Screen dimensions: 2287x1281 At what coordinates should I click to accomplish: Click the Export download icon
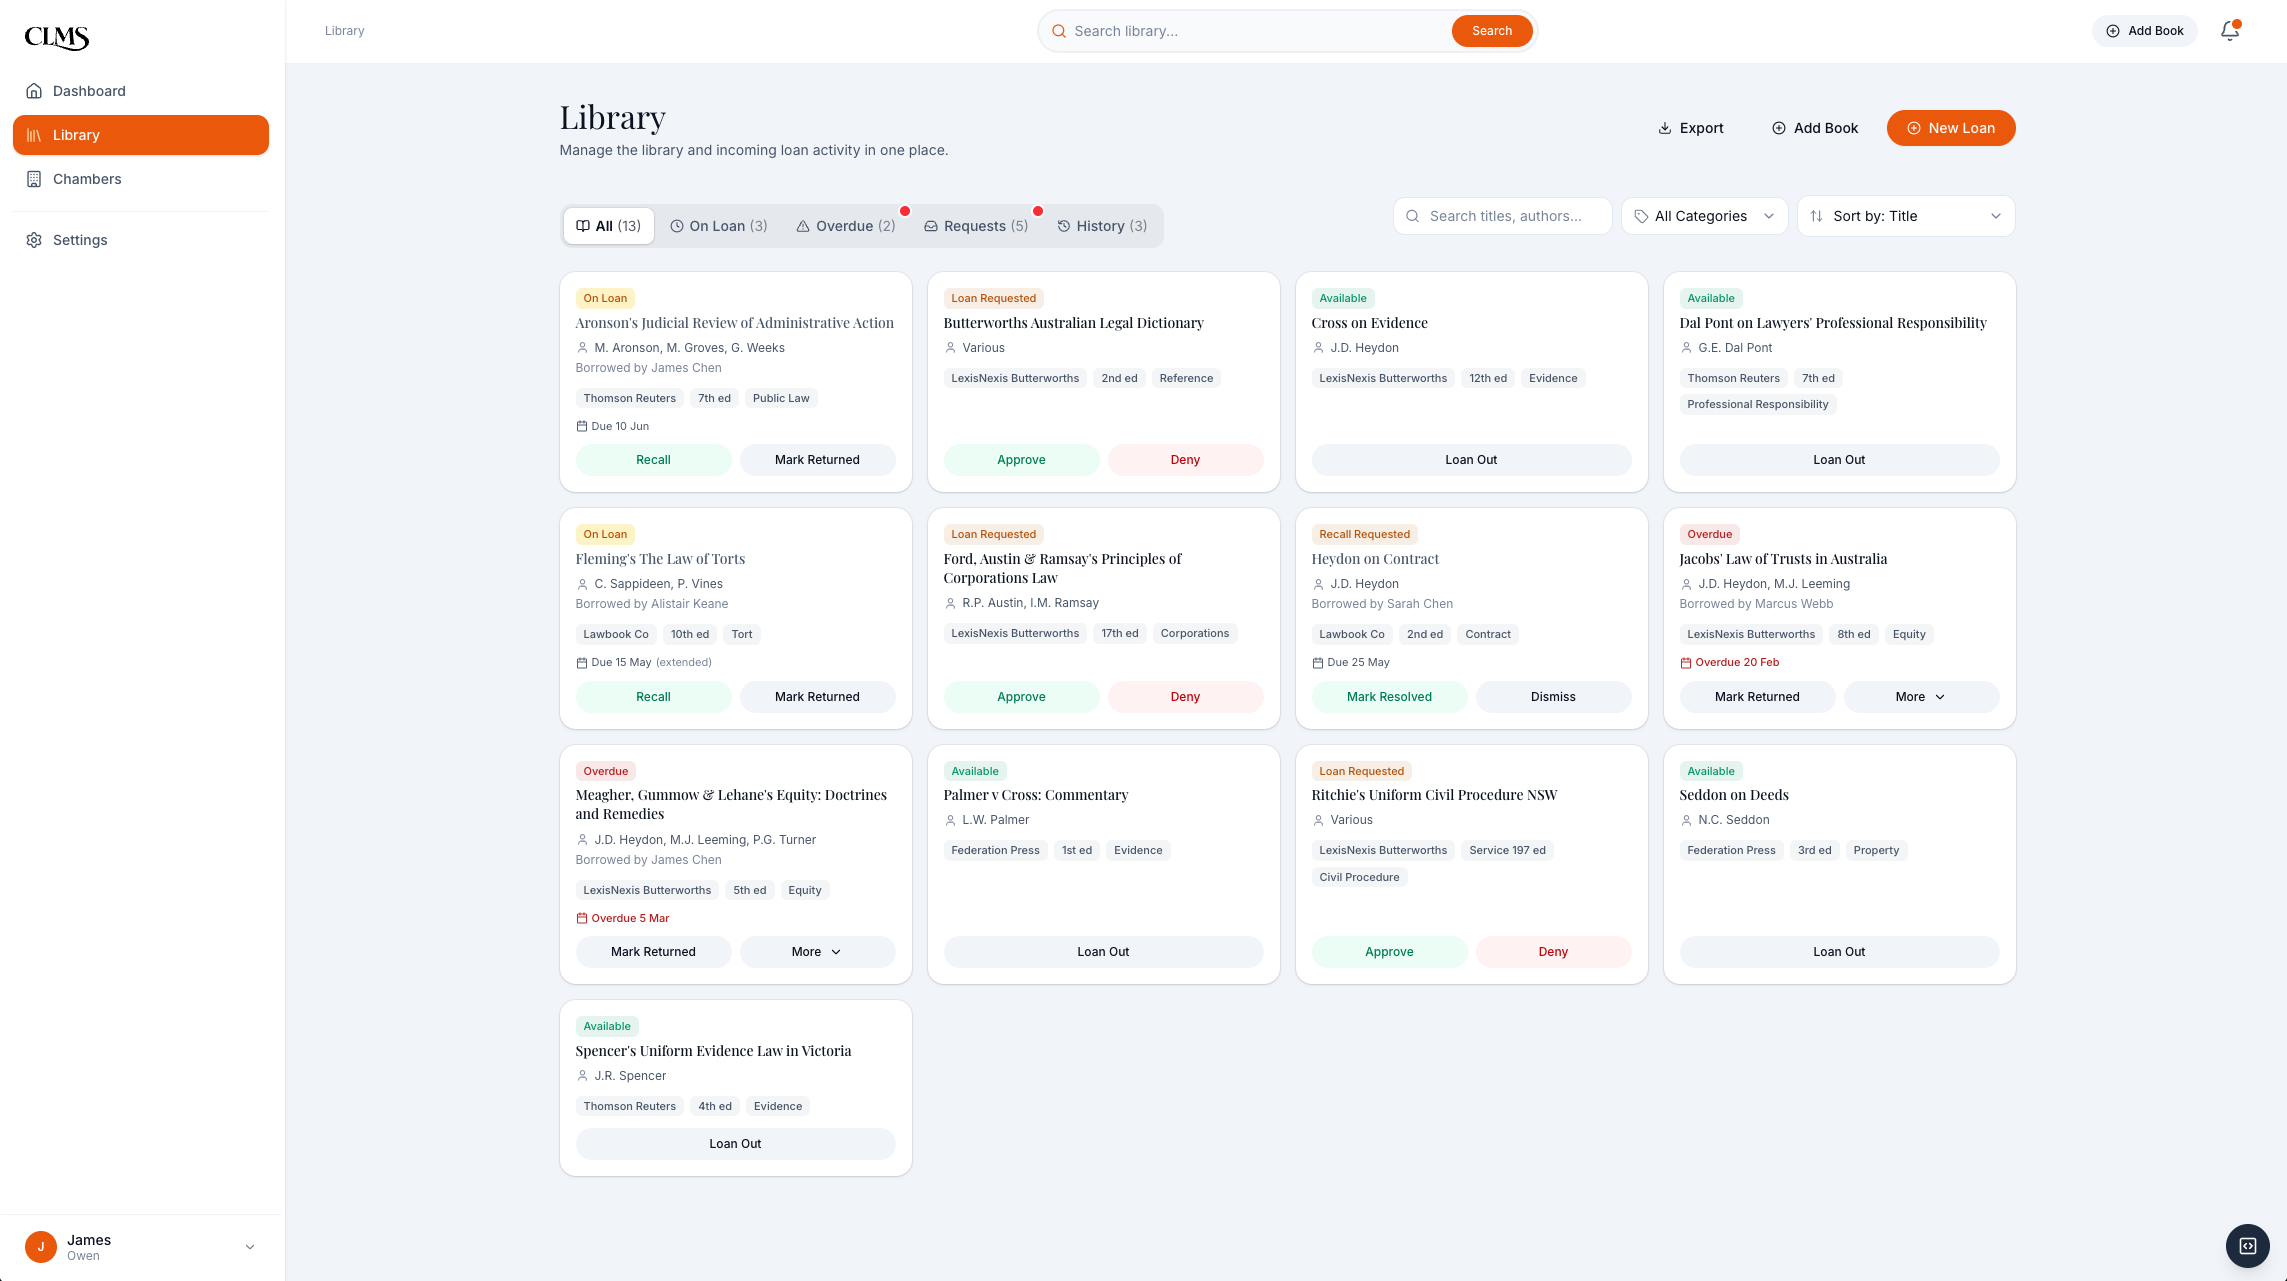click(x=1665, y=128)
